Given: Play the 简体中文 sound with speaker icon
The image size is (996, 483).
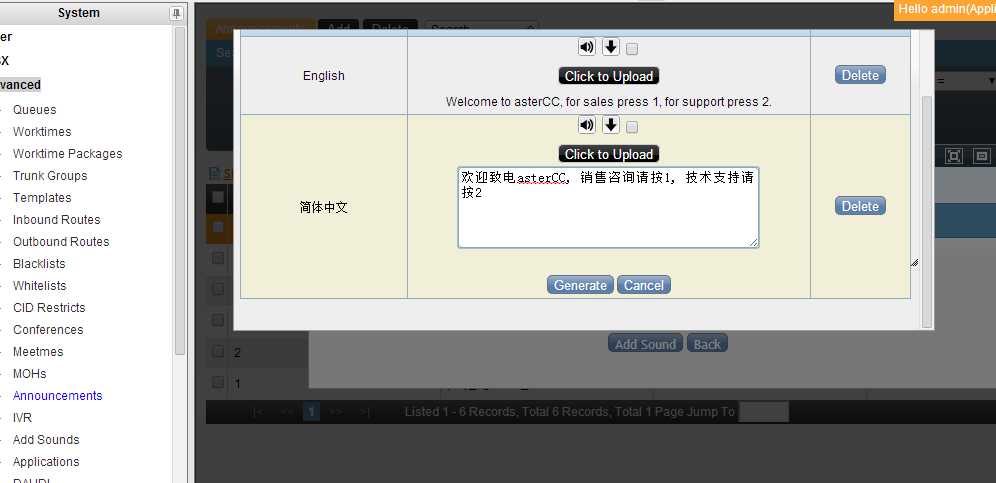Looking at the screenshot, I should 586,125.
